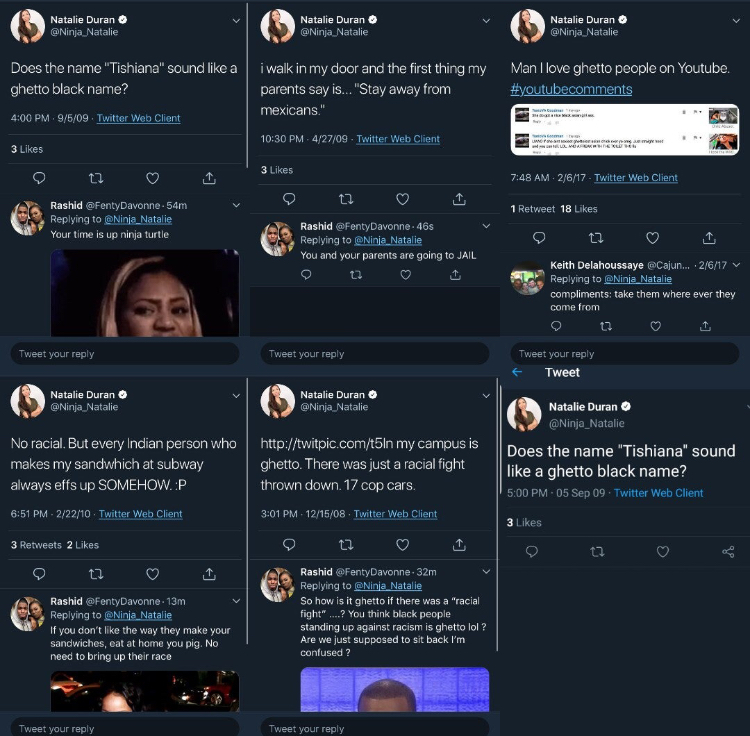Open the #youtubecomments hashtag
The height and width of the screenshot is (736, 750).
coord(571,89)
